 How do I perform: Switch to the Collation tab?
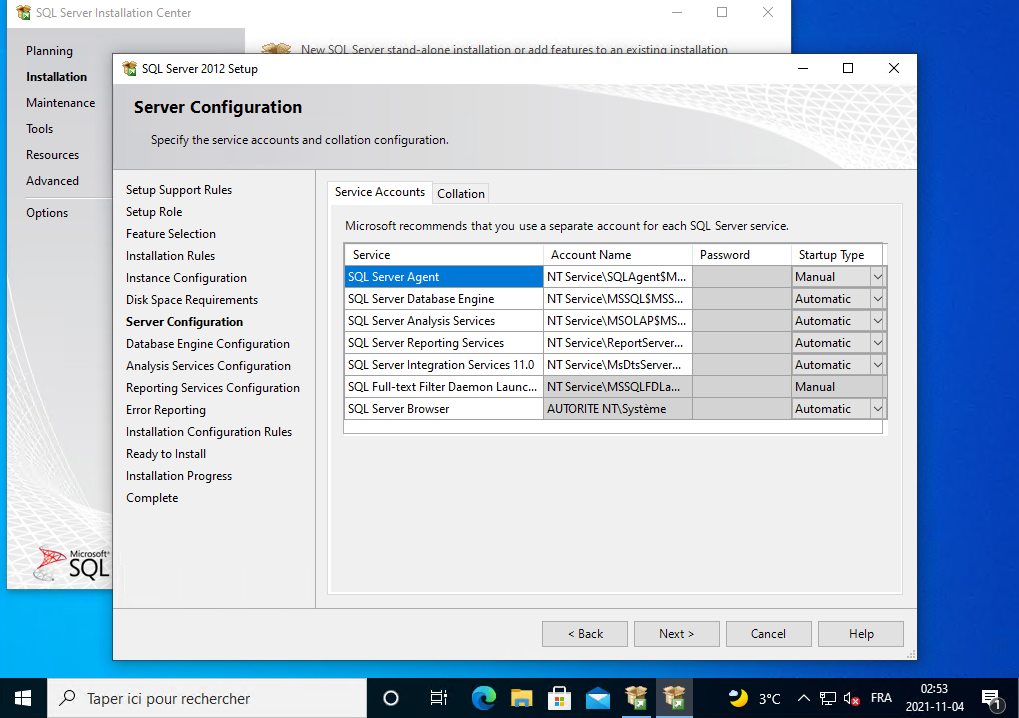point(461,193)
